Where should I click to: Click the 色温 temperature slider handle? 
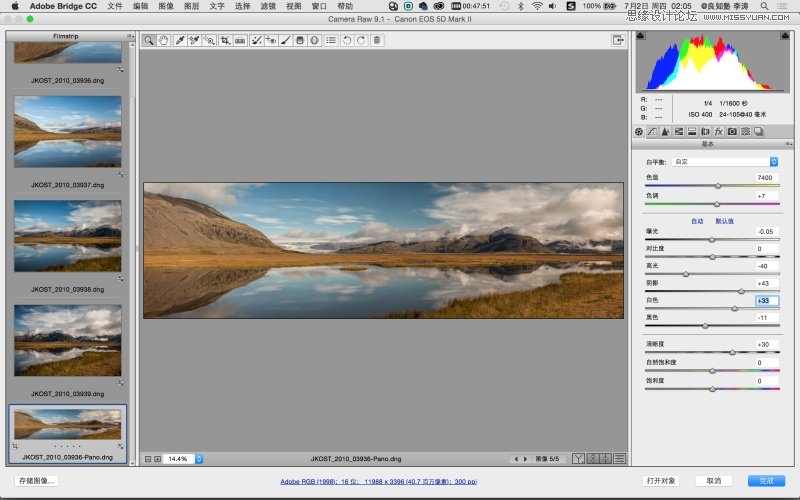(x=717, y=186)
